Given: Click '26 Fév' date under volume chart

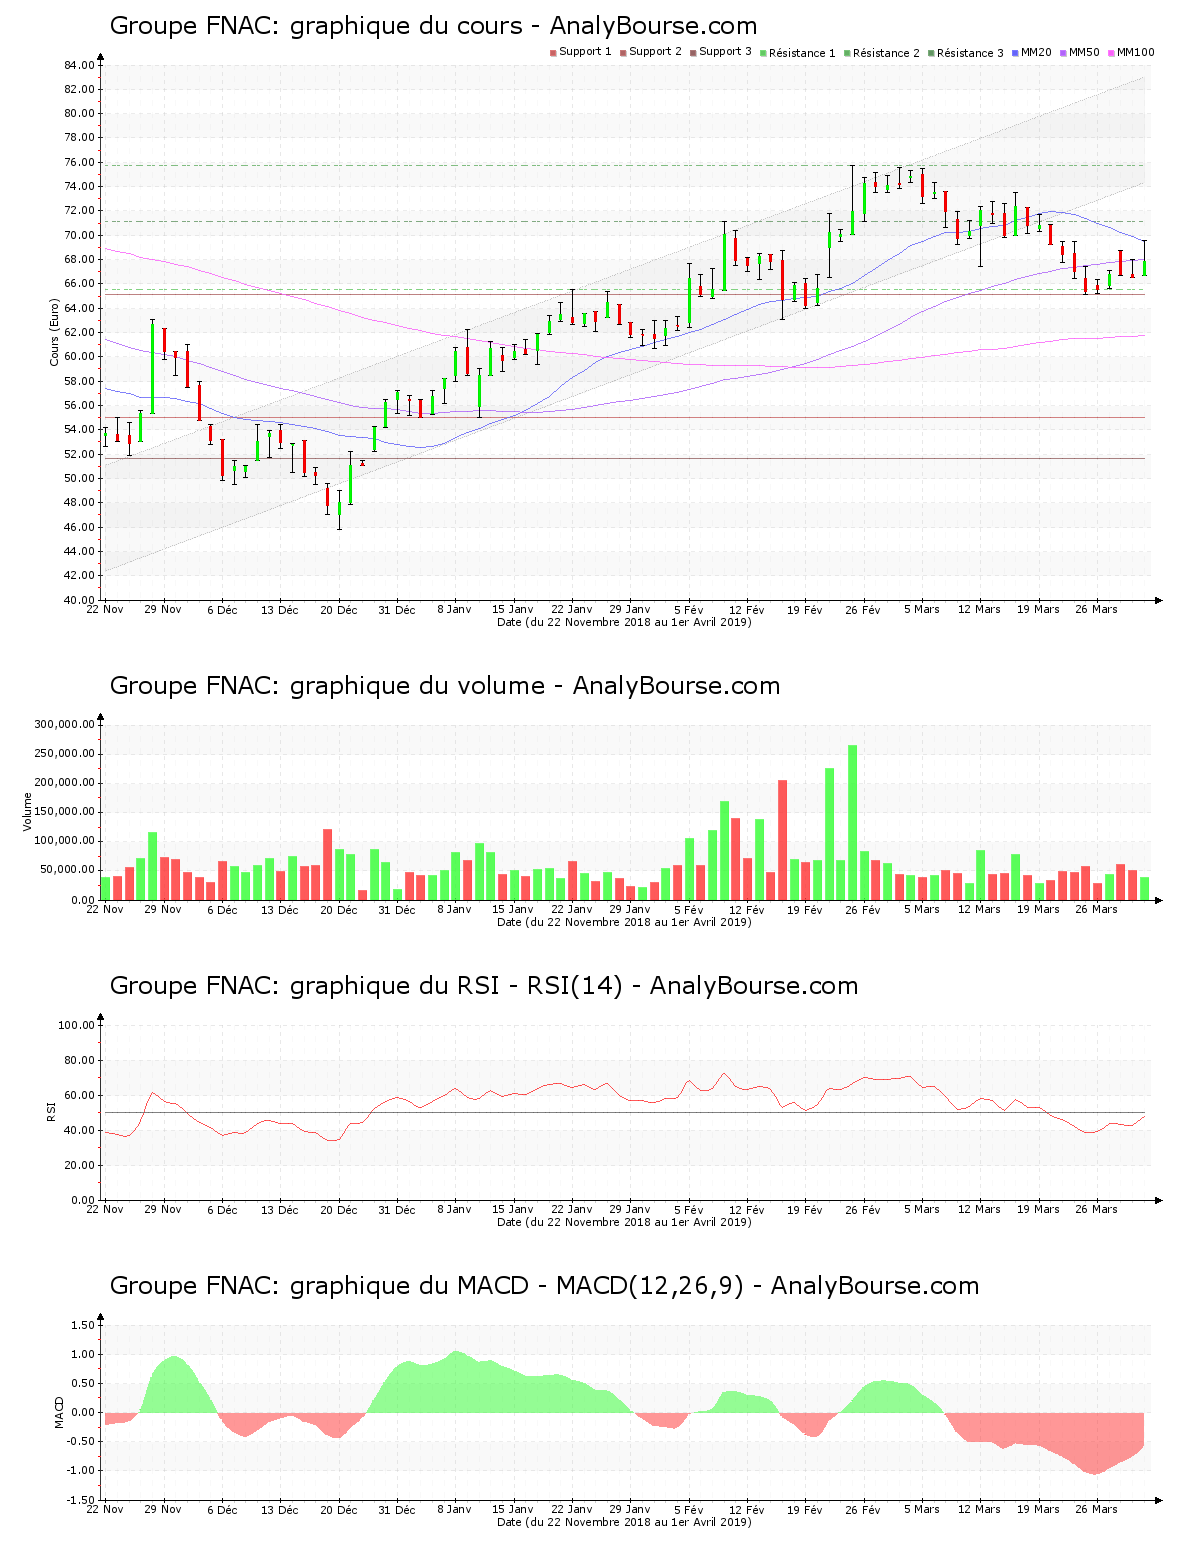Looking at the screenshot, I should pyautogui.click(x=863, y=909).
